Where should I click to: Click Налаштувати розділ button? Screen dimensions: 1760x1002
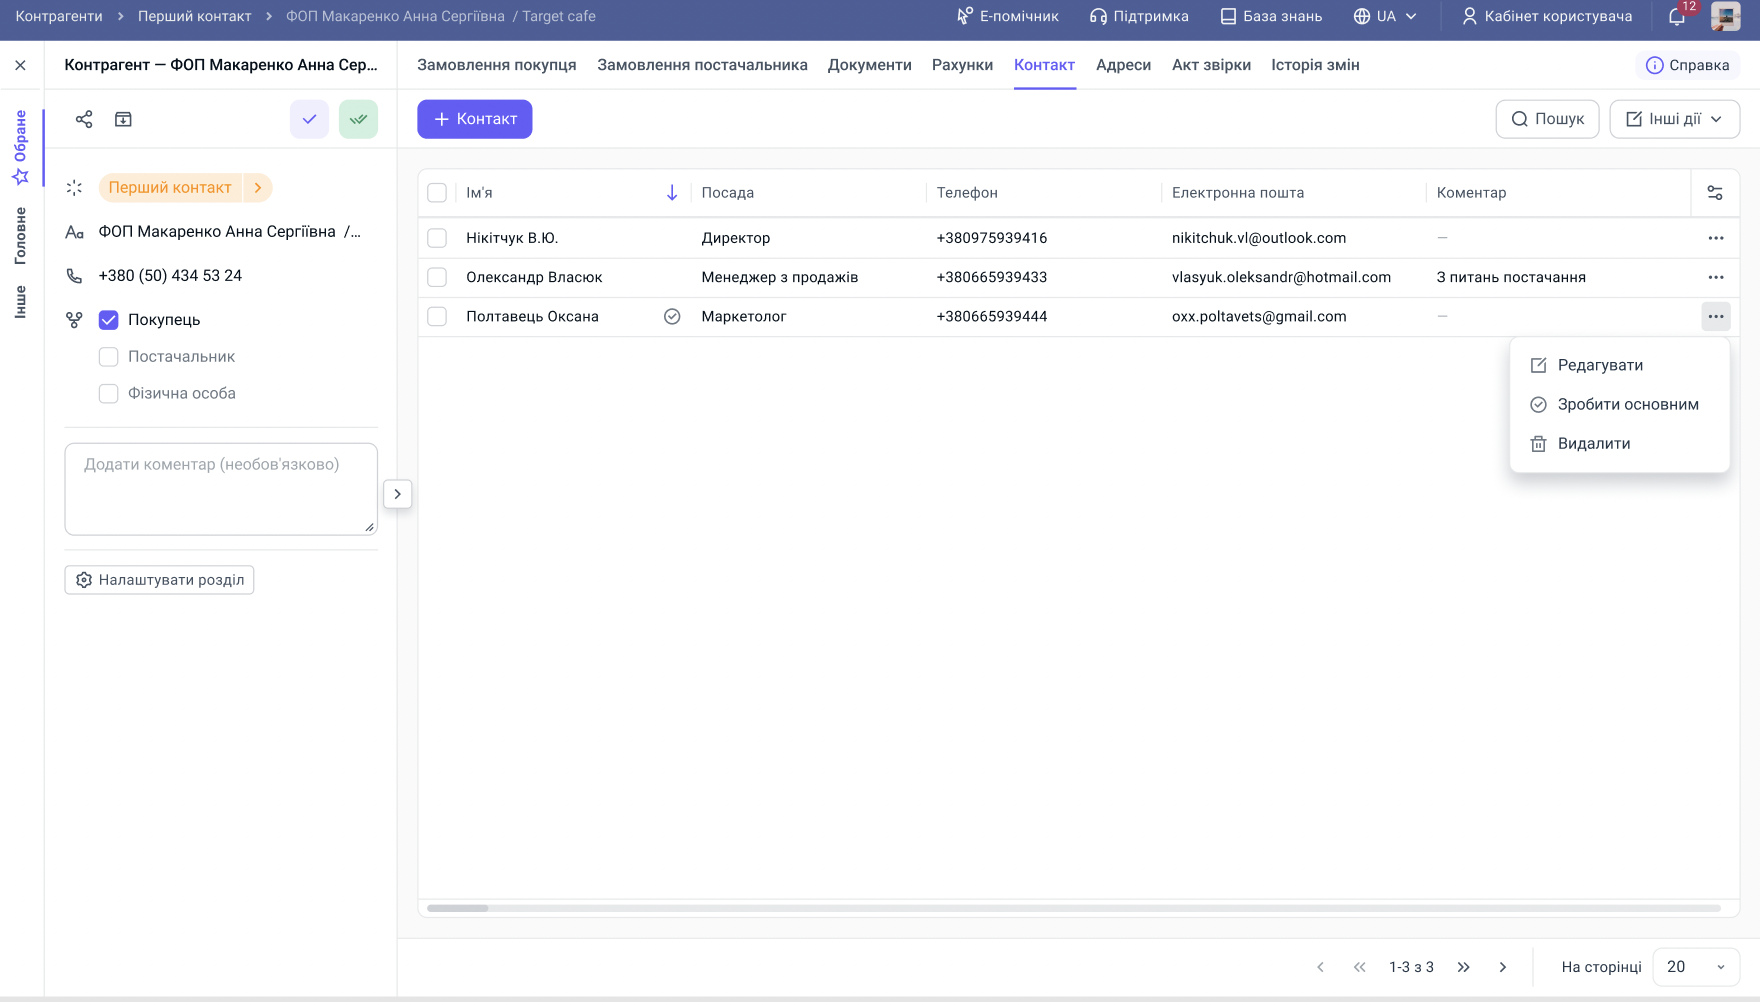point(160,580)
